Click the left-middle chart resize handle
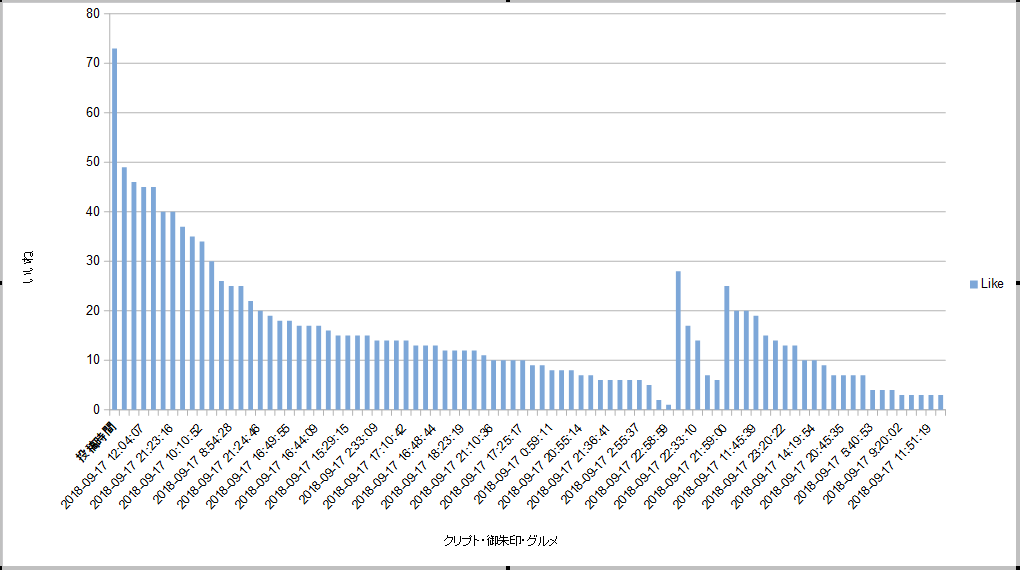The image size is (1020, 570). (2, 285)
